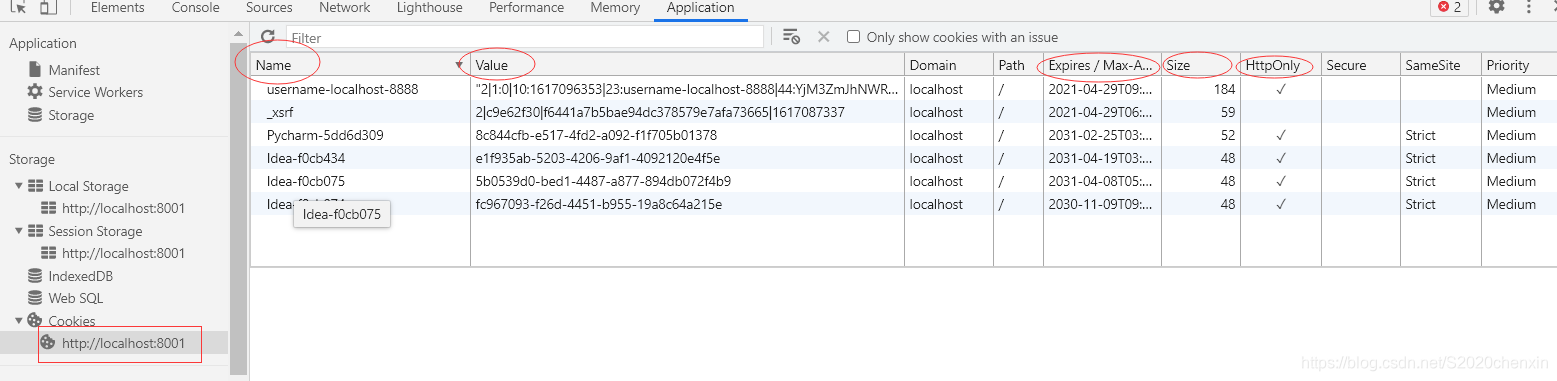Image resolution: width=1557 pixels, height=381 pixels.
Task: Click value 5b0539d0-bed1-4487-a877-894db072f4b9
Action: (x=603, y=181)
